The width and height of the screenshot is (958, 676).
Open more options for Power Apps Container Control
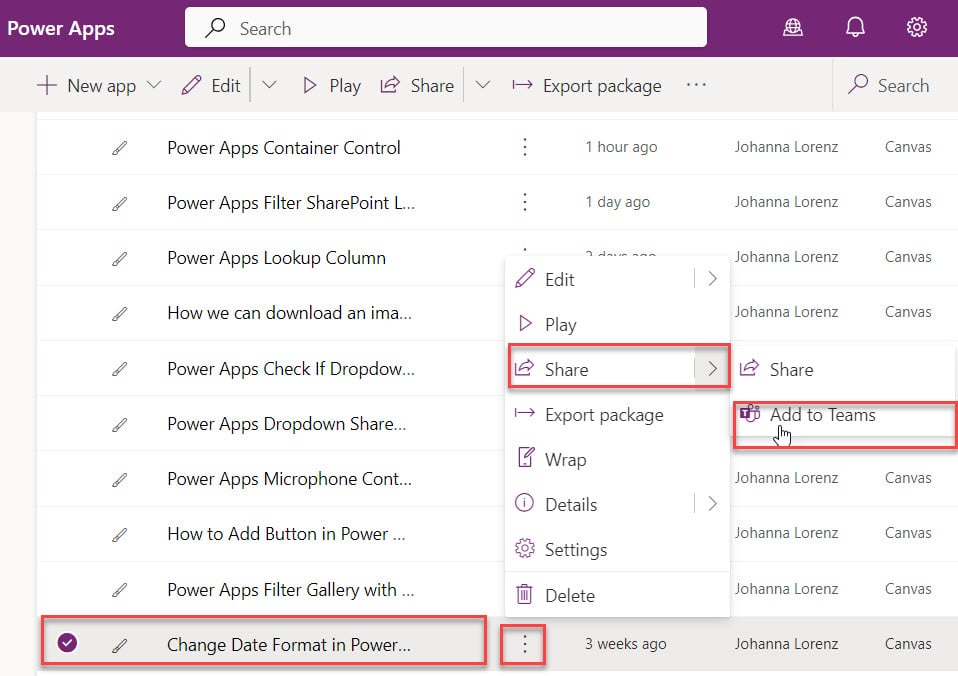click(x=525, y=147)
